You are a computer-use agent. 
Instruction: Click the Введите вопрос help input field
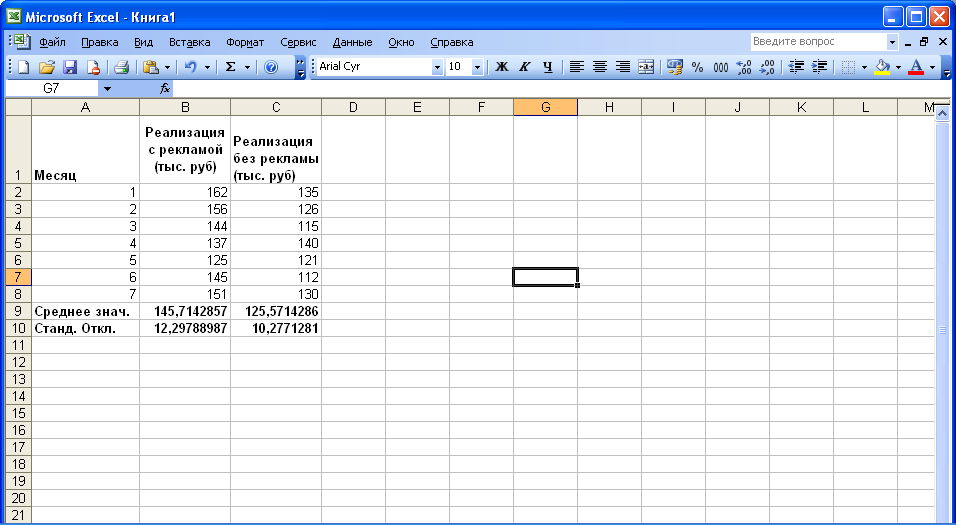[818, 42]
